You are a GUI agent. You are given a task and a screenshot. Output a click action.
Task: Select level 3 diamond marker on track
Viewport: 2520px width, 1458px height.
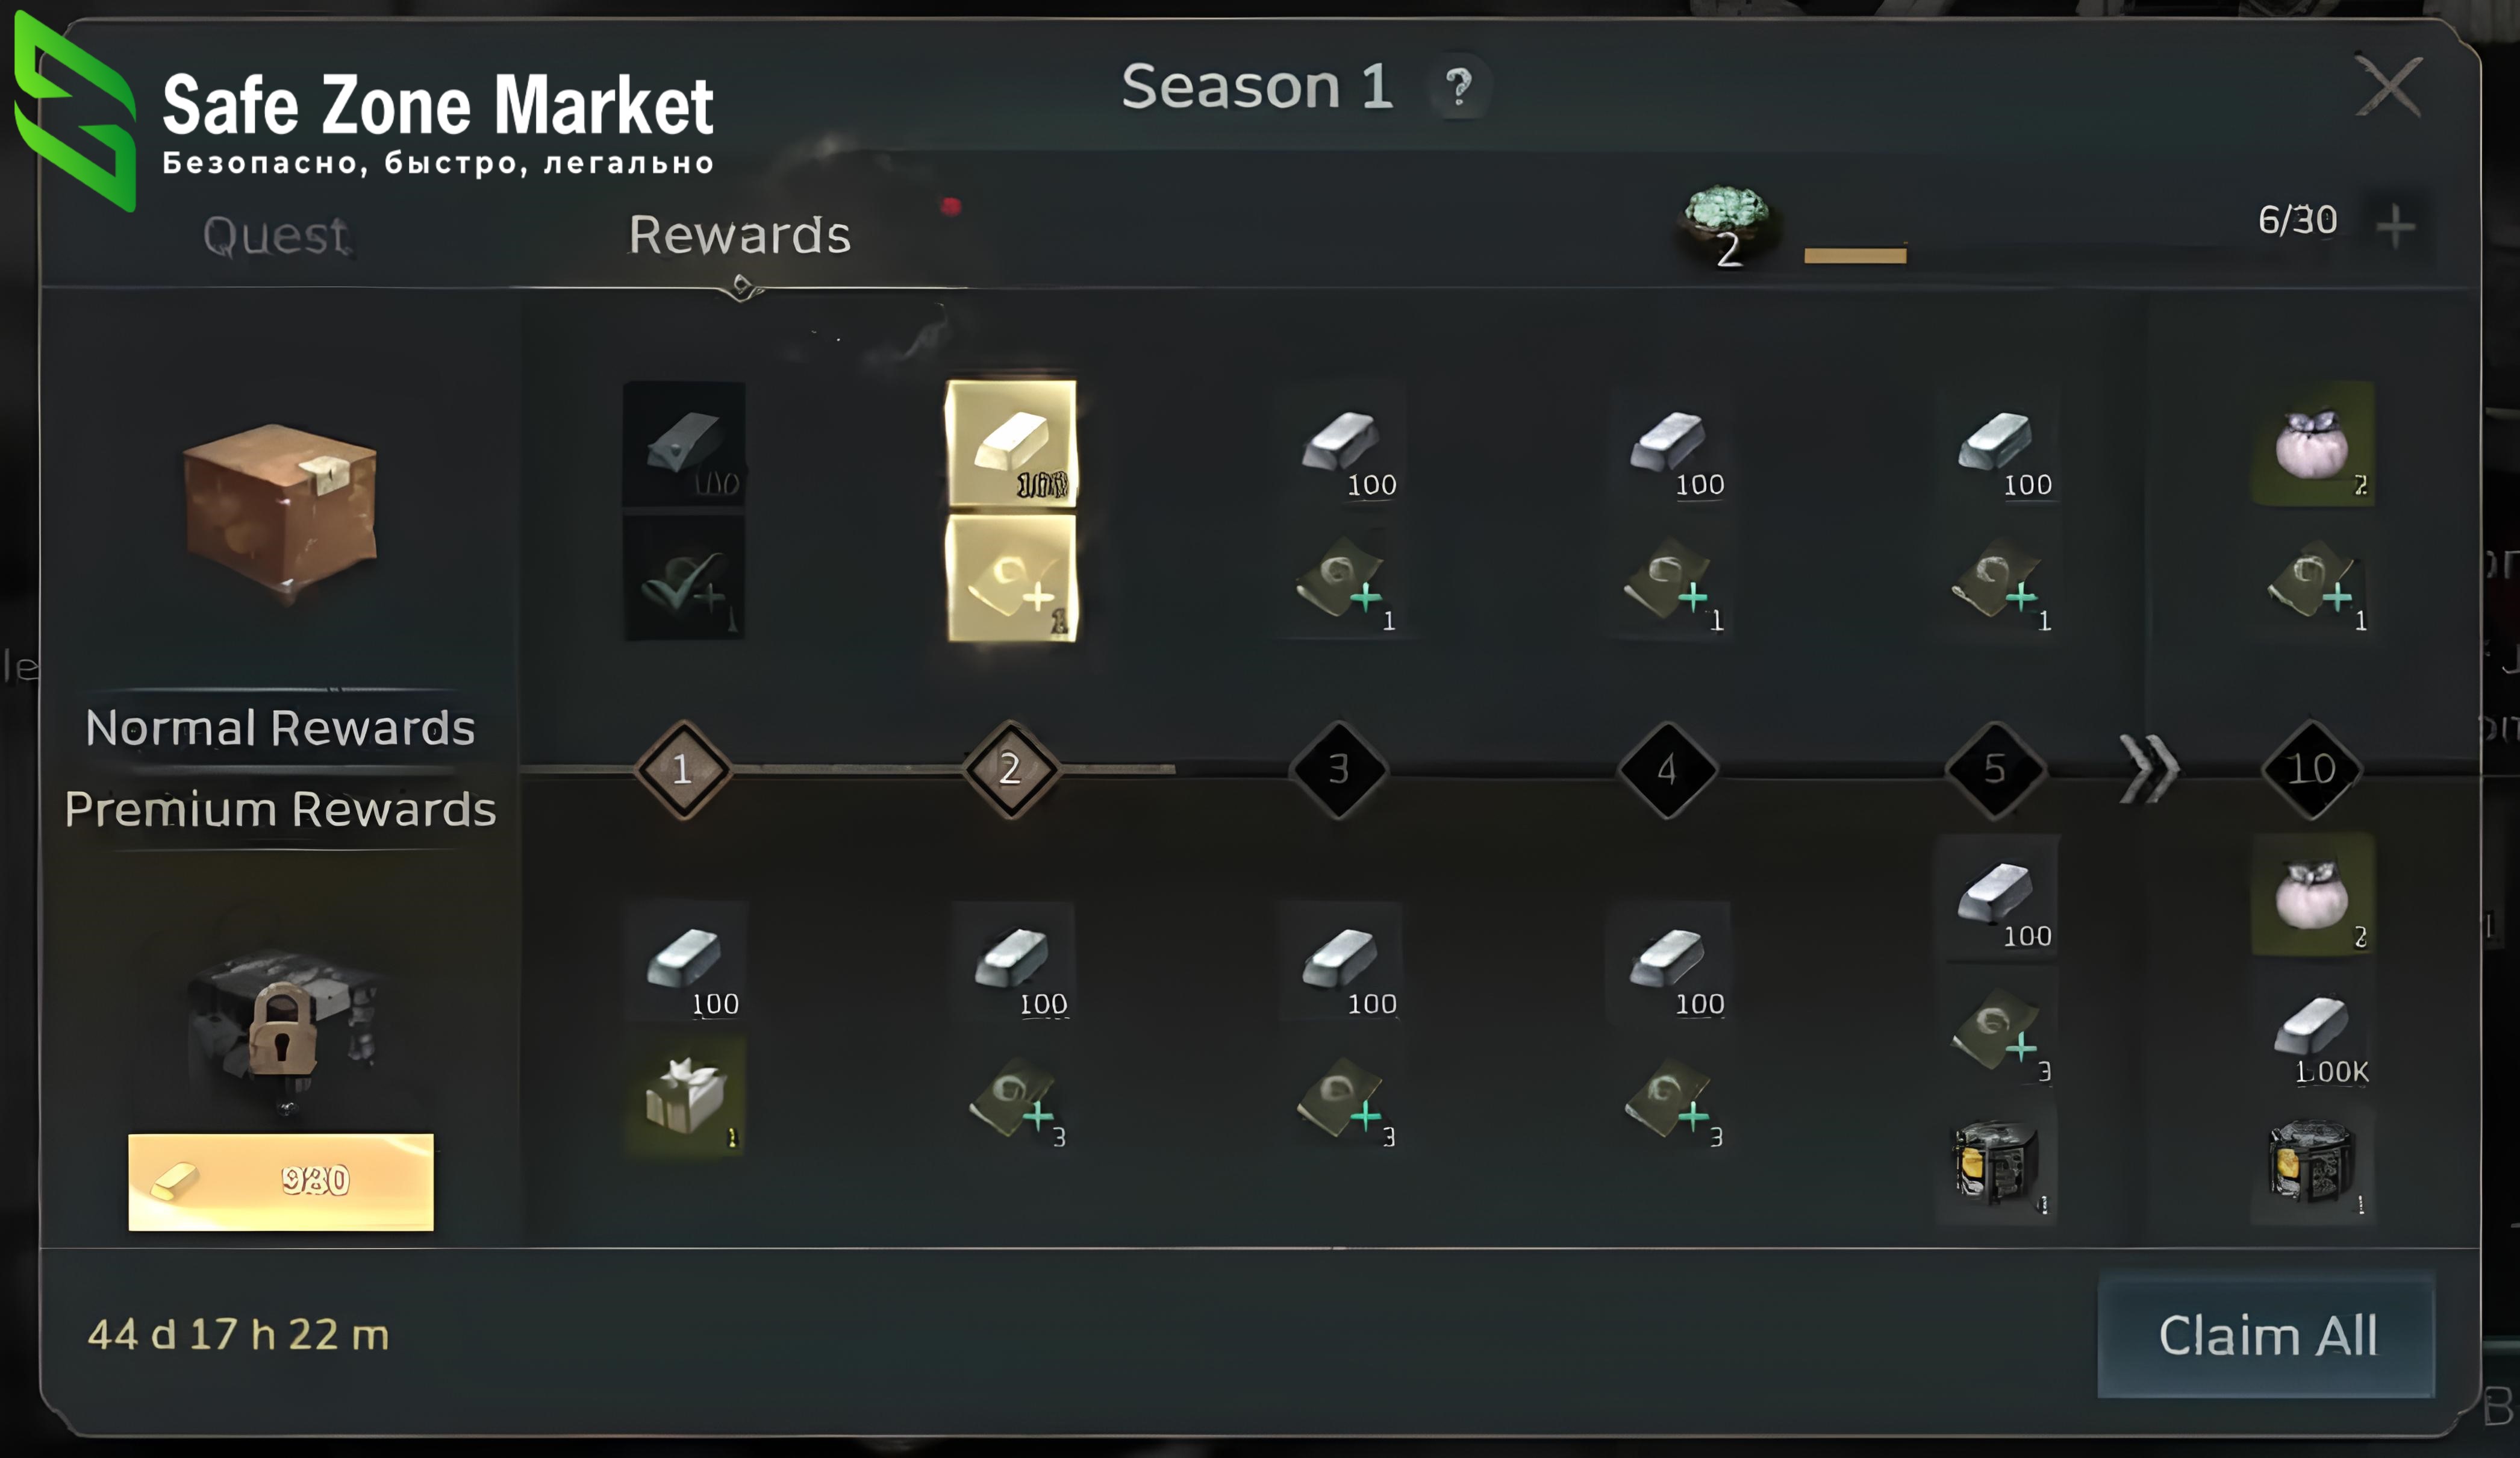pyautogui.click(x=1339, y=769)
